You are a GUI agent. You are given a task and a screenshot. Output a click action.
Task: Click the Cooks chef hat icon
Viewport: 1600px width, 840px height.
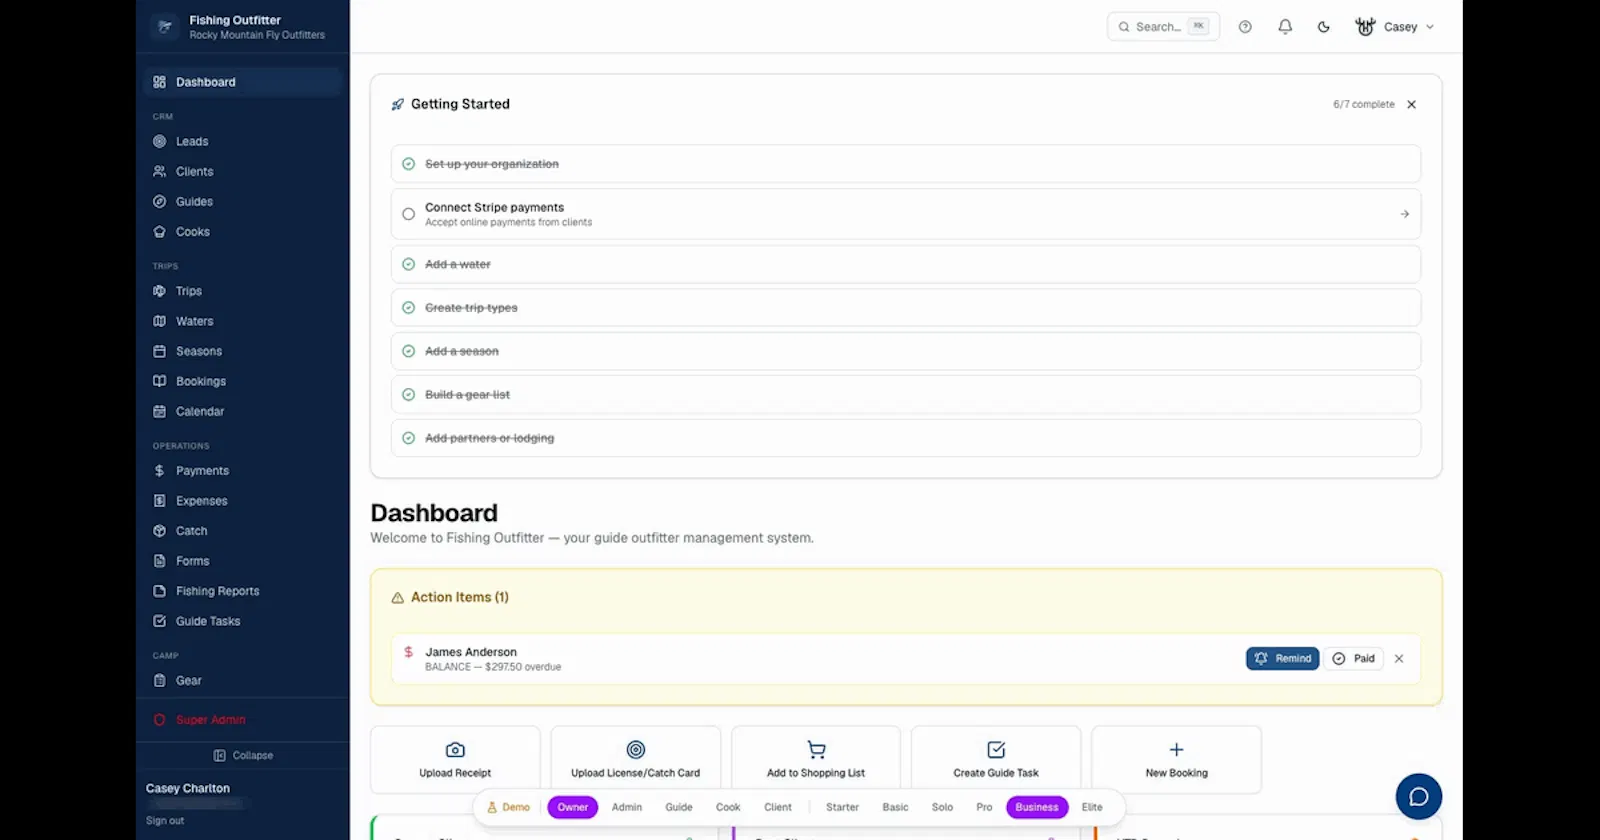pyautogui.click(x=159, y=232)
